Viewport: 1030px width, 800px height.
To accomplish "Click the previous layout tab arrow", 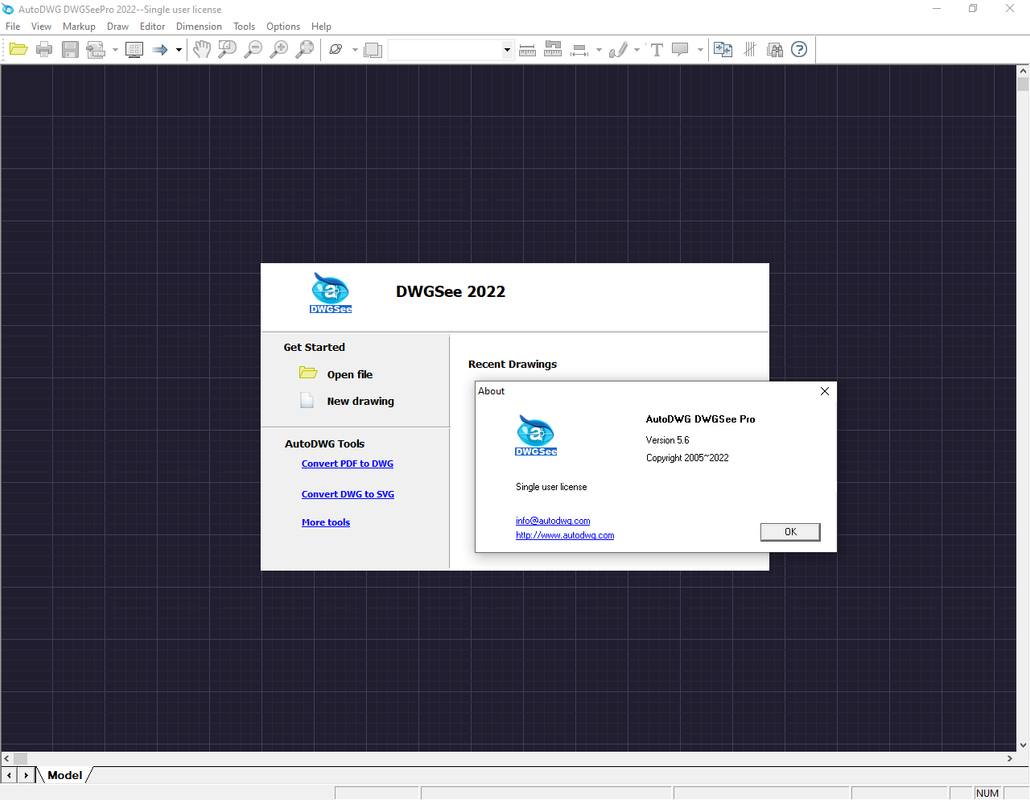I will [x=9, y=776].
